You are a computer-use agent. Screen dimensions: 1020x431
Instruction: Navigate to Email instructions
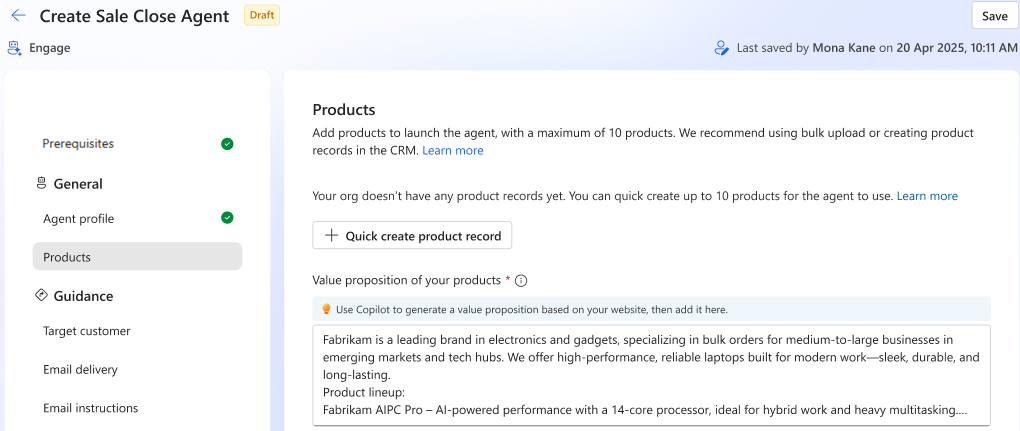(90, 408)
